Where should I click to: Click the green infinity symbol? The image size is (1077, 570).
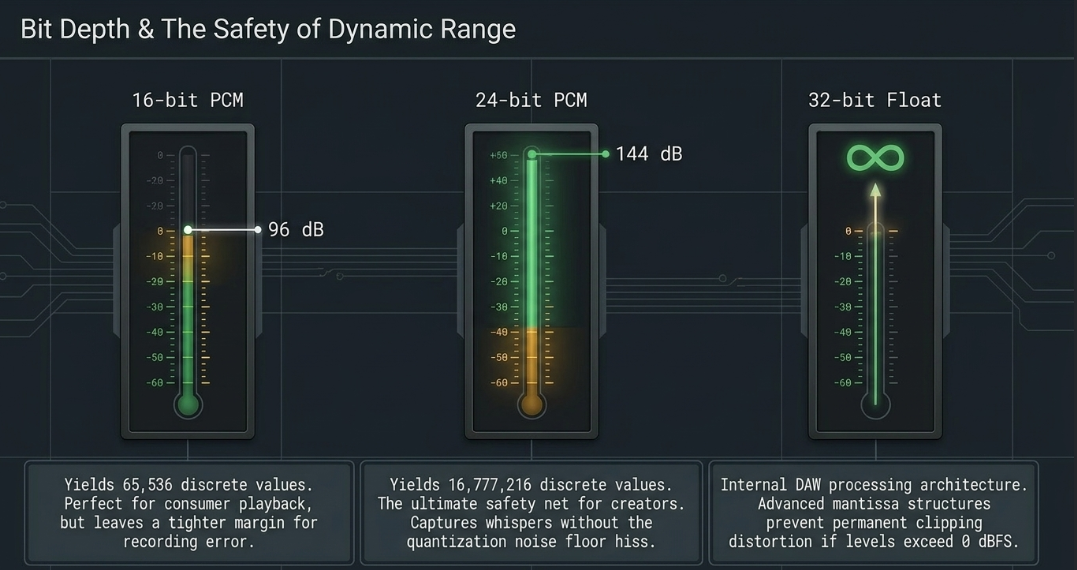[x=875, y=159]
